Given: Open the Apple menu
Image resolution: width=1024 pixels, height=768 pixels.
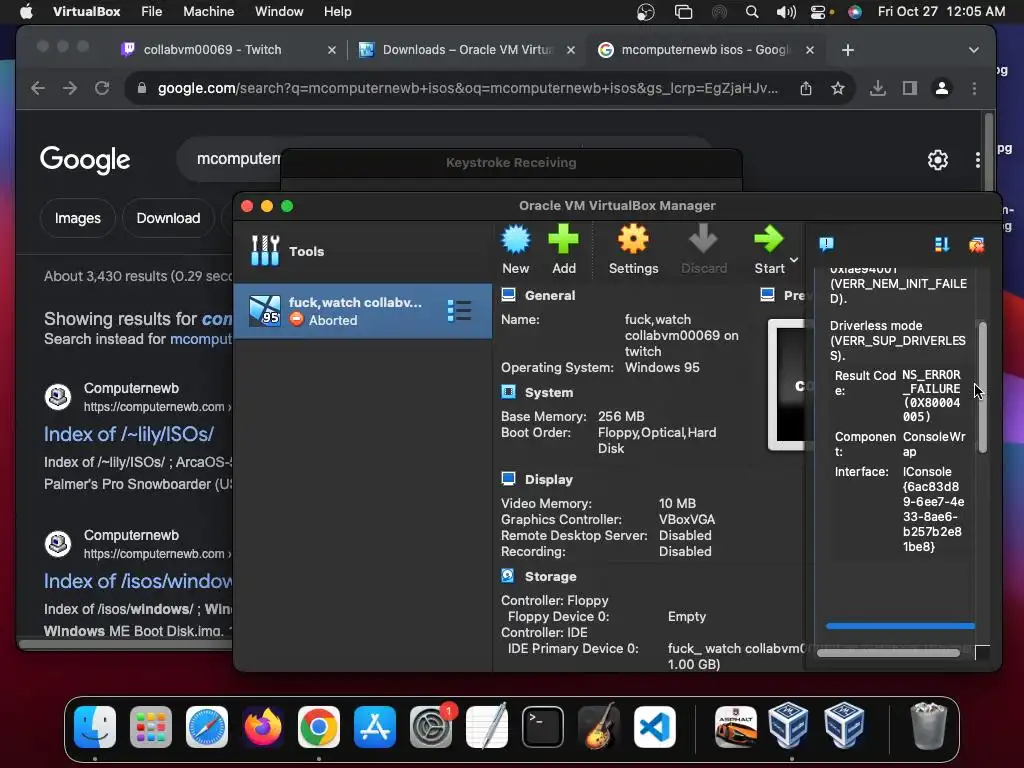Looking at the screenshot, I should (x=26, y=12).
